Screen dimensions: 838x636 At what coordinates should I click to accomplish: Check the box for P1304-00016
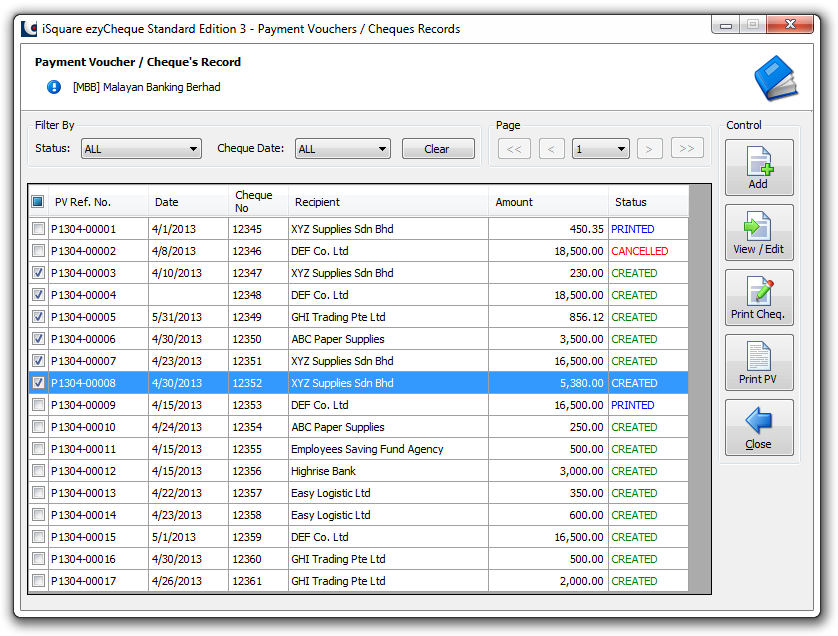tap(38, 559)
